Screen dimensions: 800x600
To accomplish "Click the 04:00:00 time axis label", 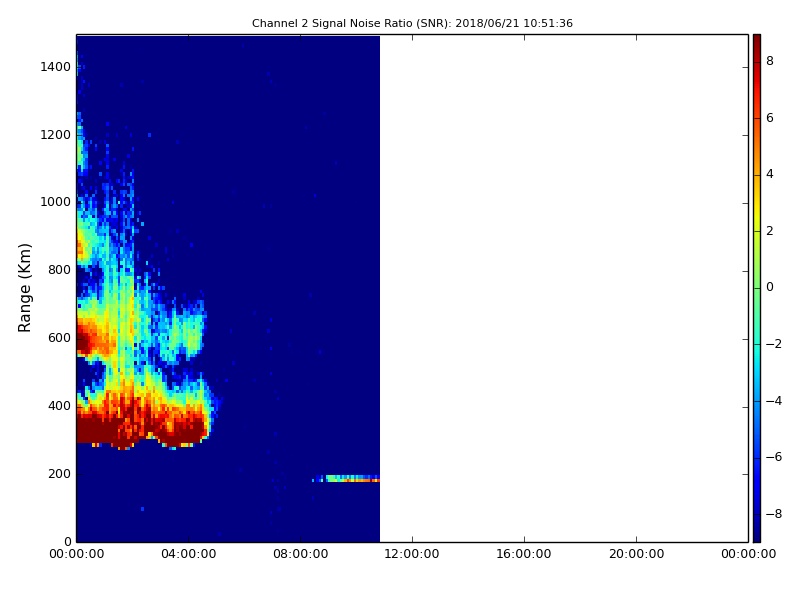I will (189, 554).
